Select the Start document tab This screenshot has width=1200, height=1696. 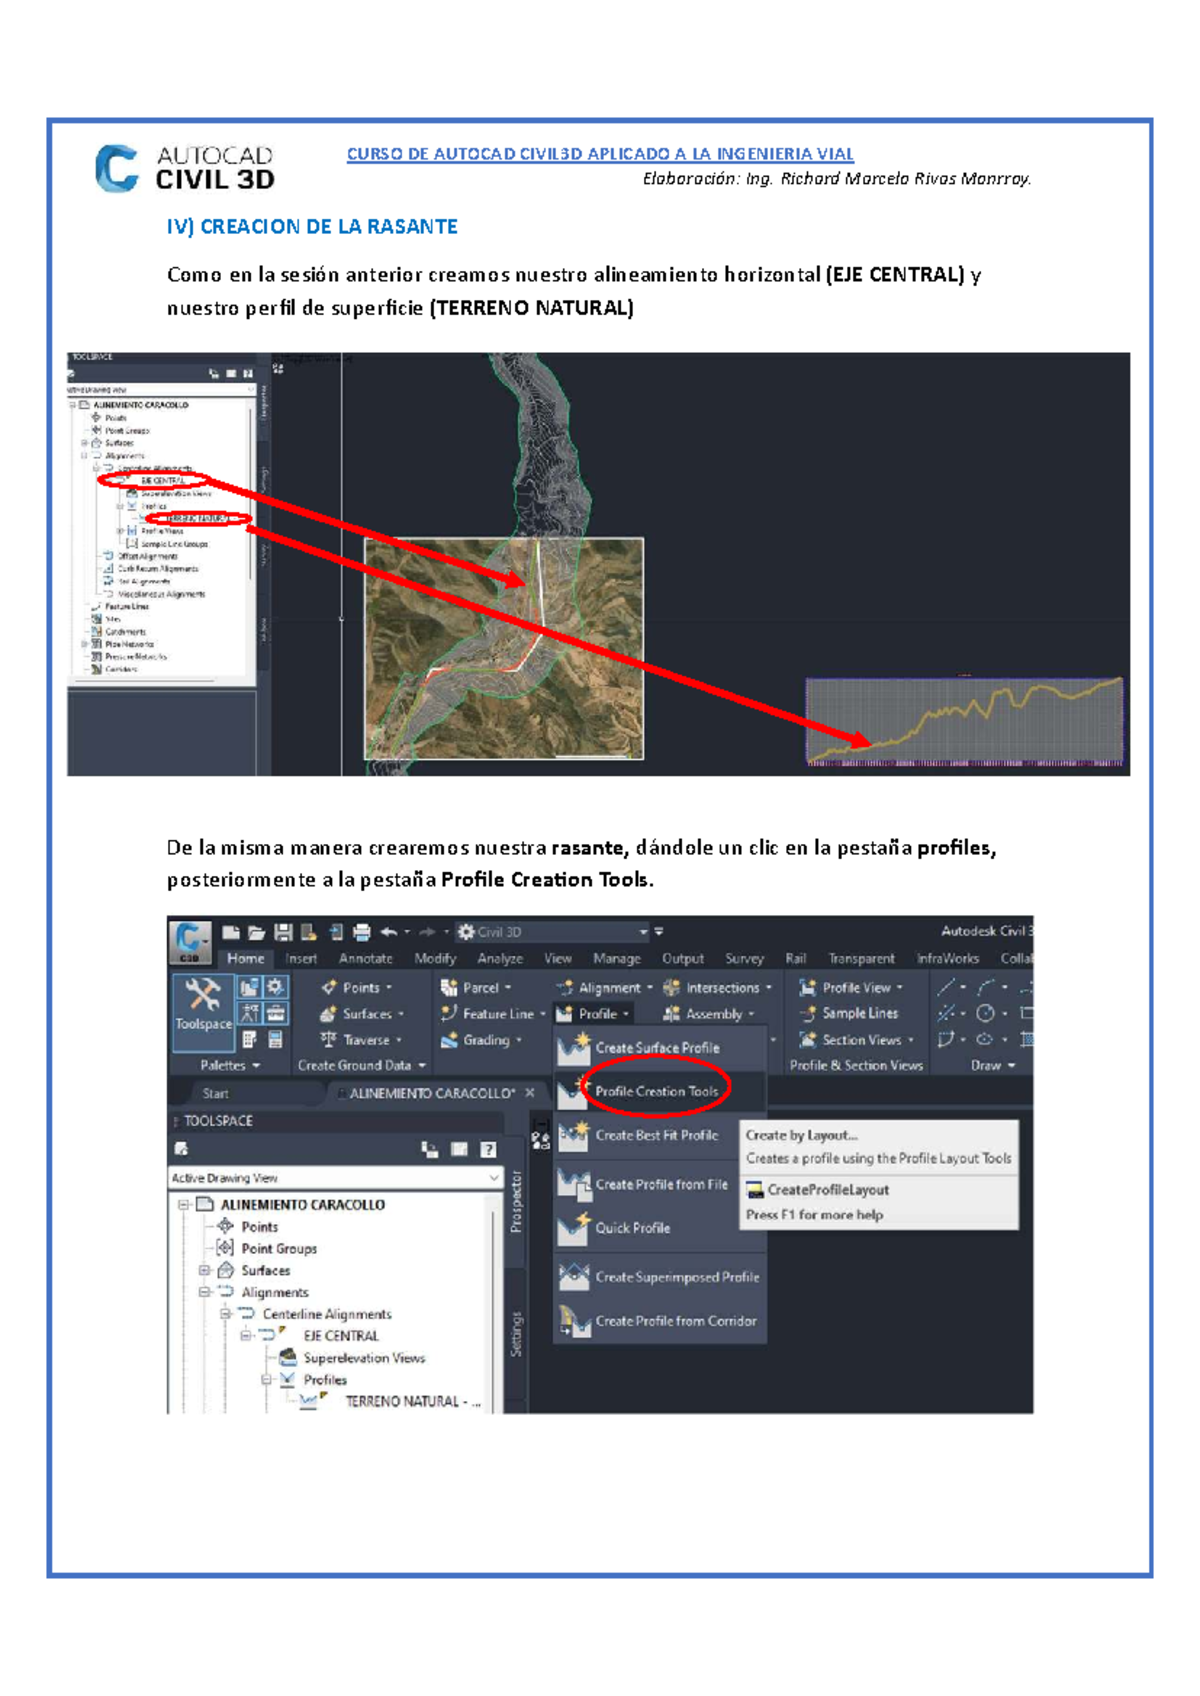tap(215, 1093)
